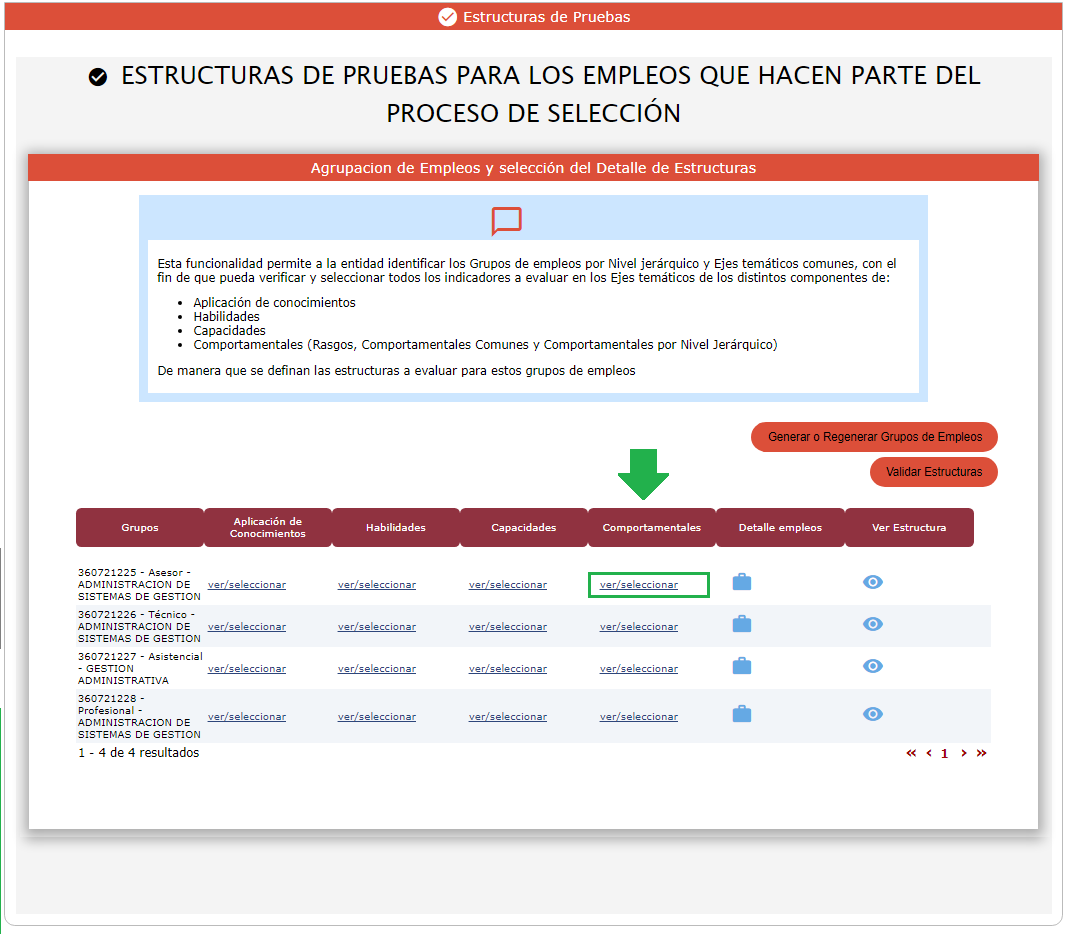Open Capacidades ver/seleccionar for Asistencial row

pyautogui.click(x=508, y=669)
